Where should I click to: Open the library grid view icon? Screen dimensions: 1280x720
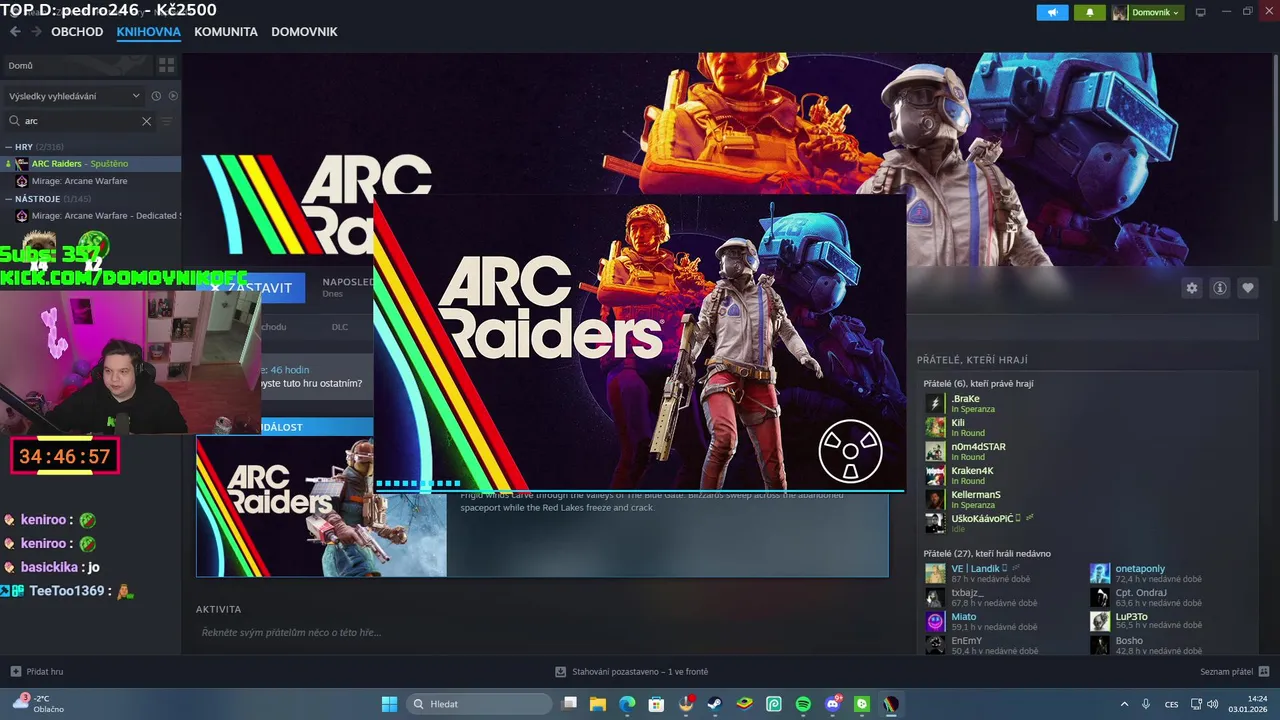coord(167,65)
